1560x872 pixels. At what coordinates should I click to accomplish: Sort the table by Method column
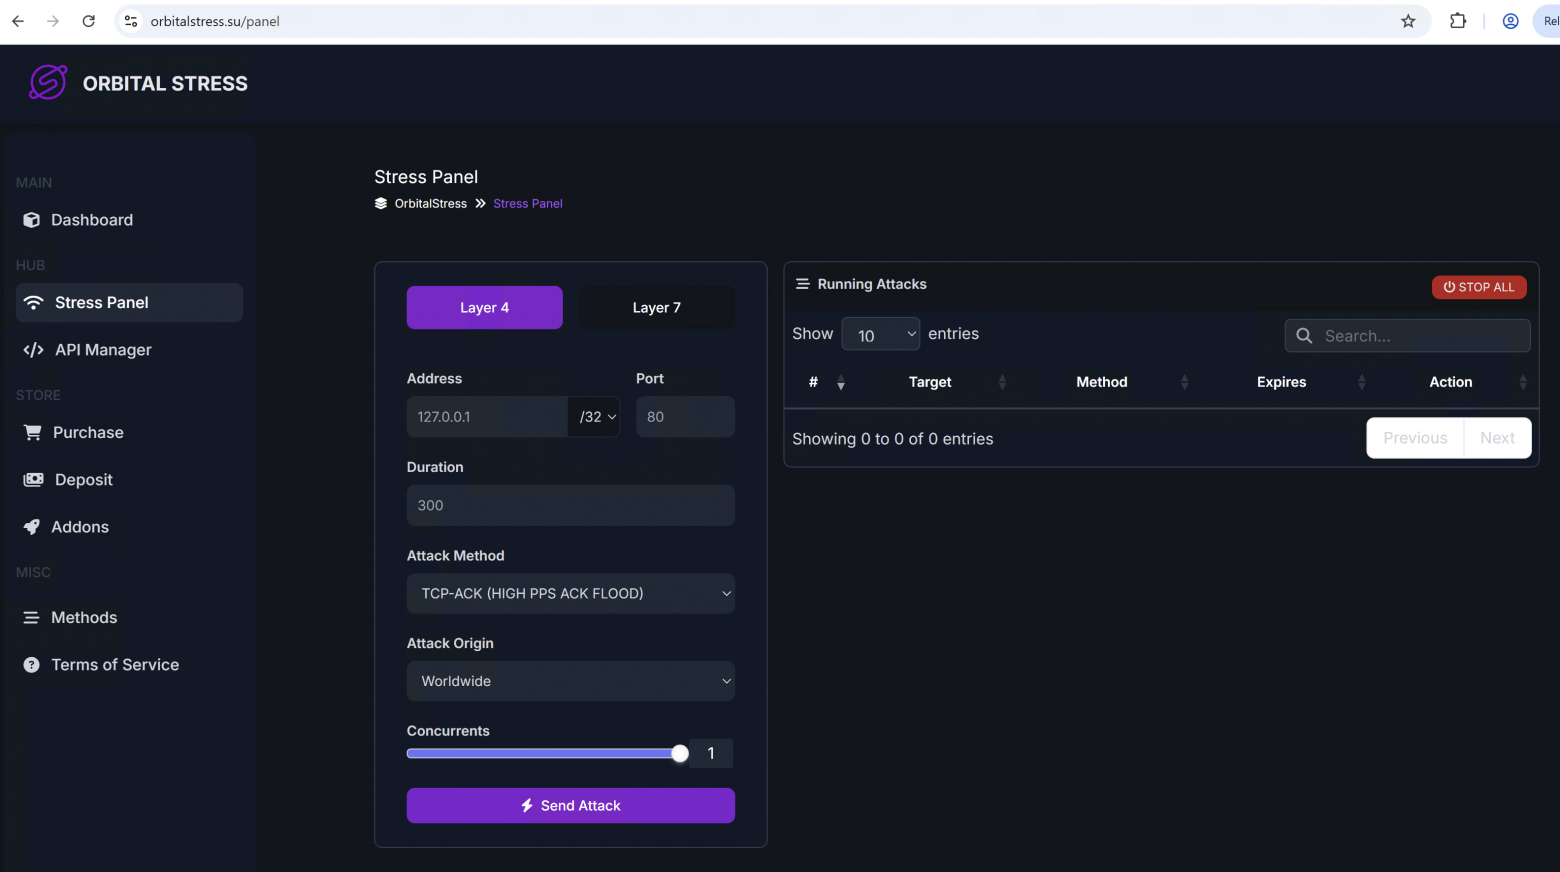click(1102, 382)
